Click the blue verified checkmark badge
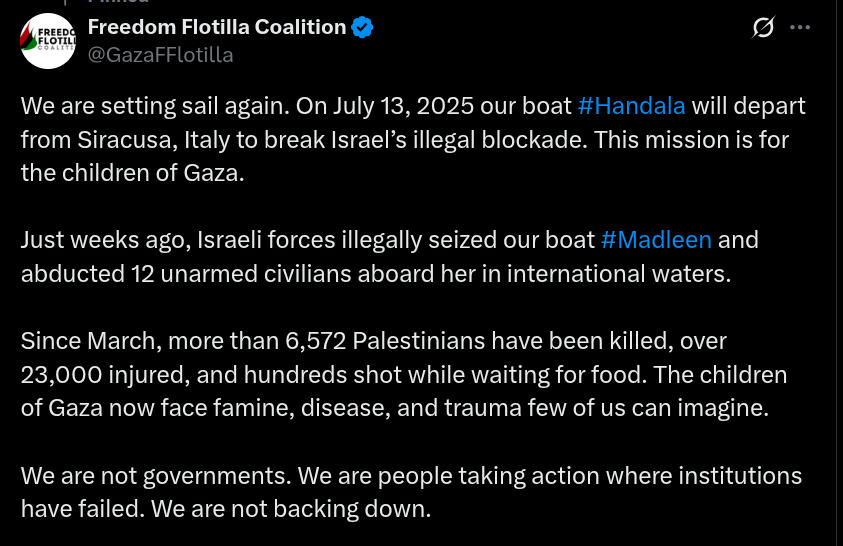 coord(362,28)
